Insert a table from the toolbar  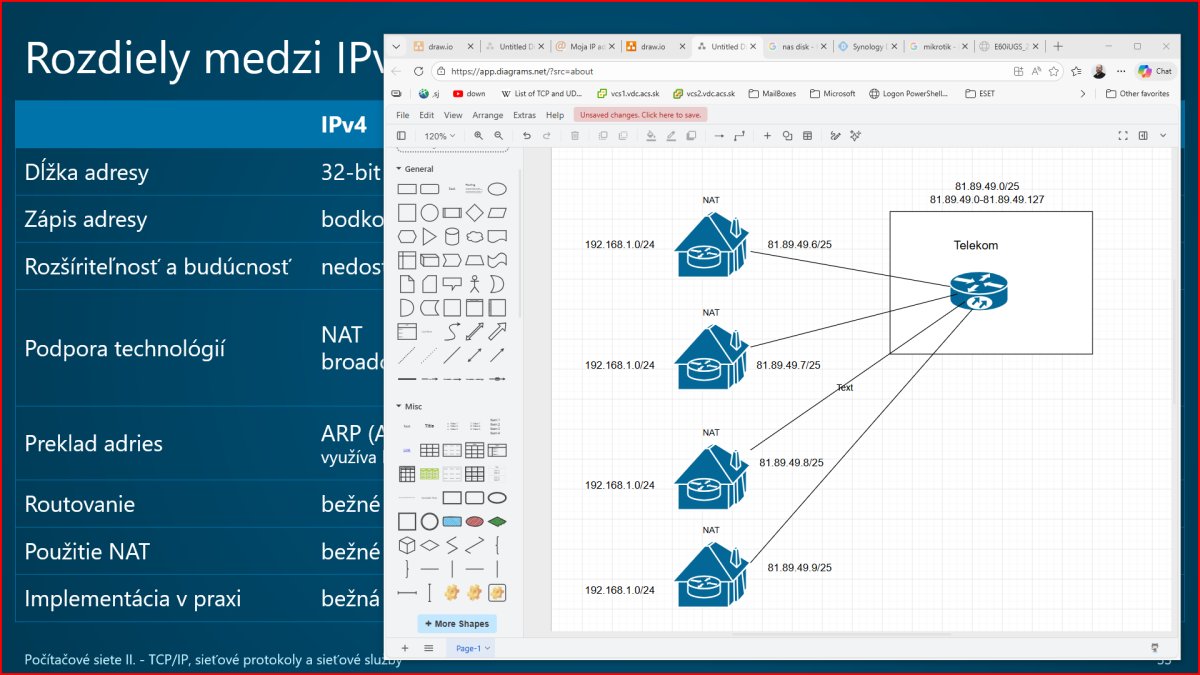click(x=807, y=136)
